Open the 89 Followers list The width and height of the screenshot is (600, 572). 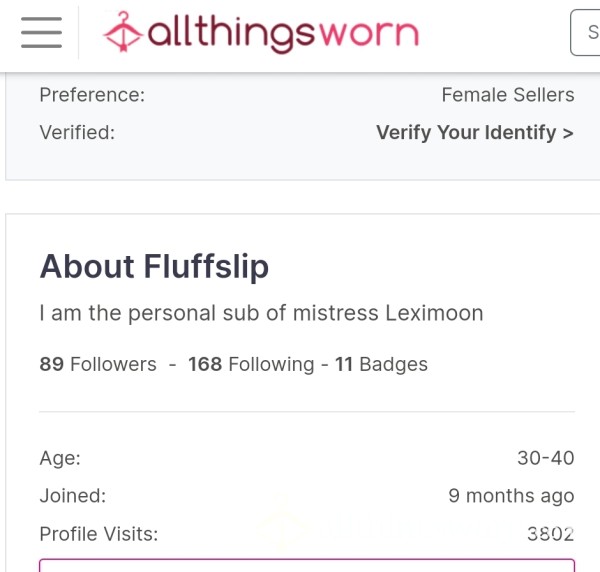click(98, 364)
